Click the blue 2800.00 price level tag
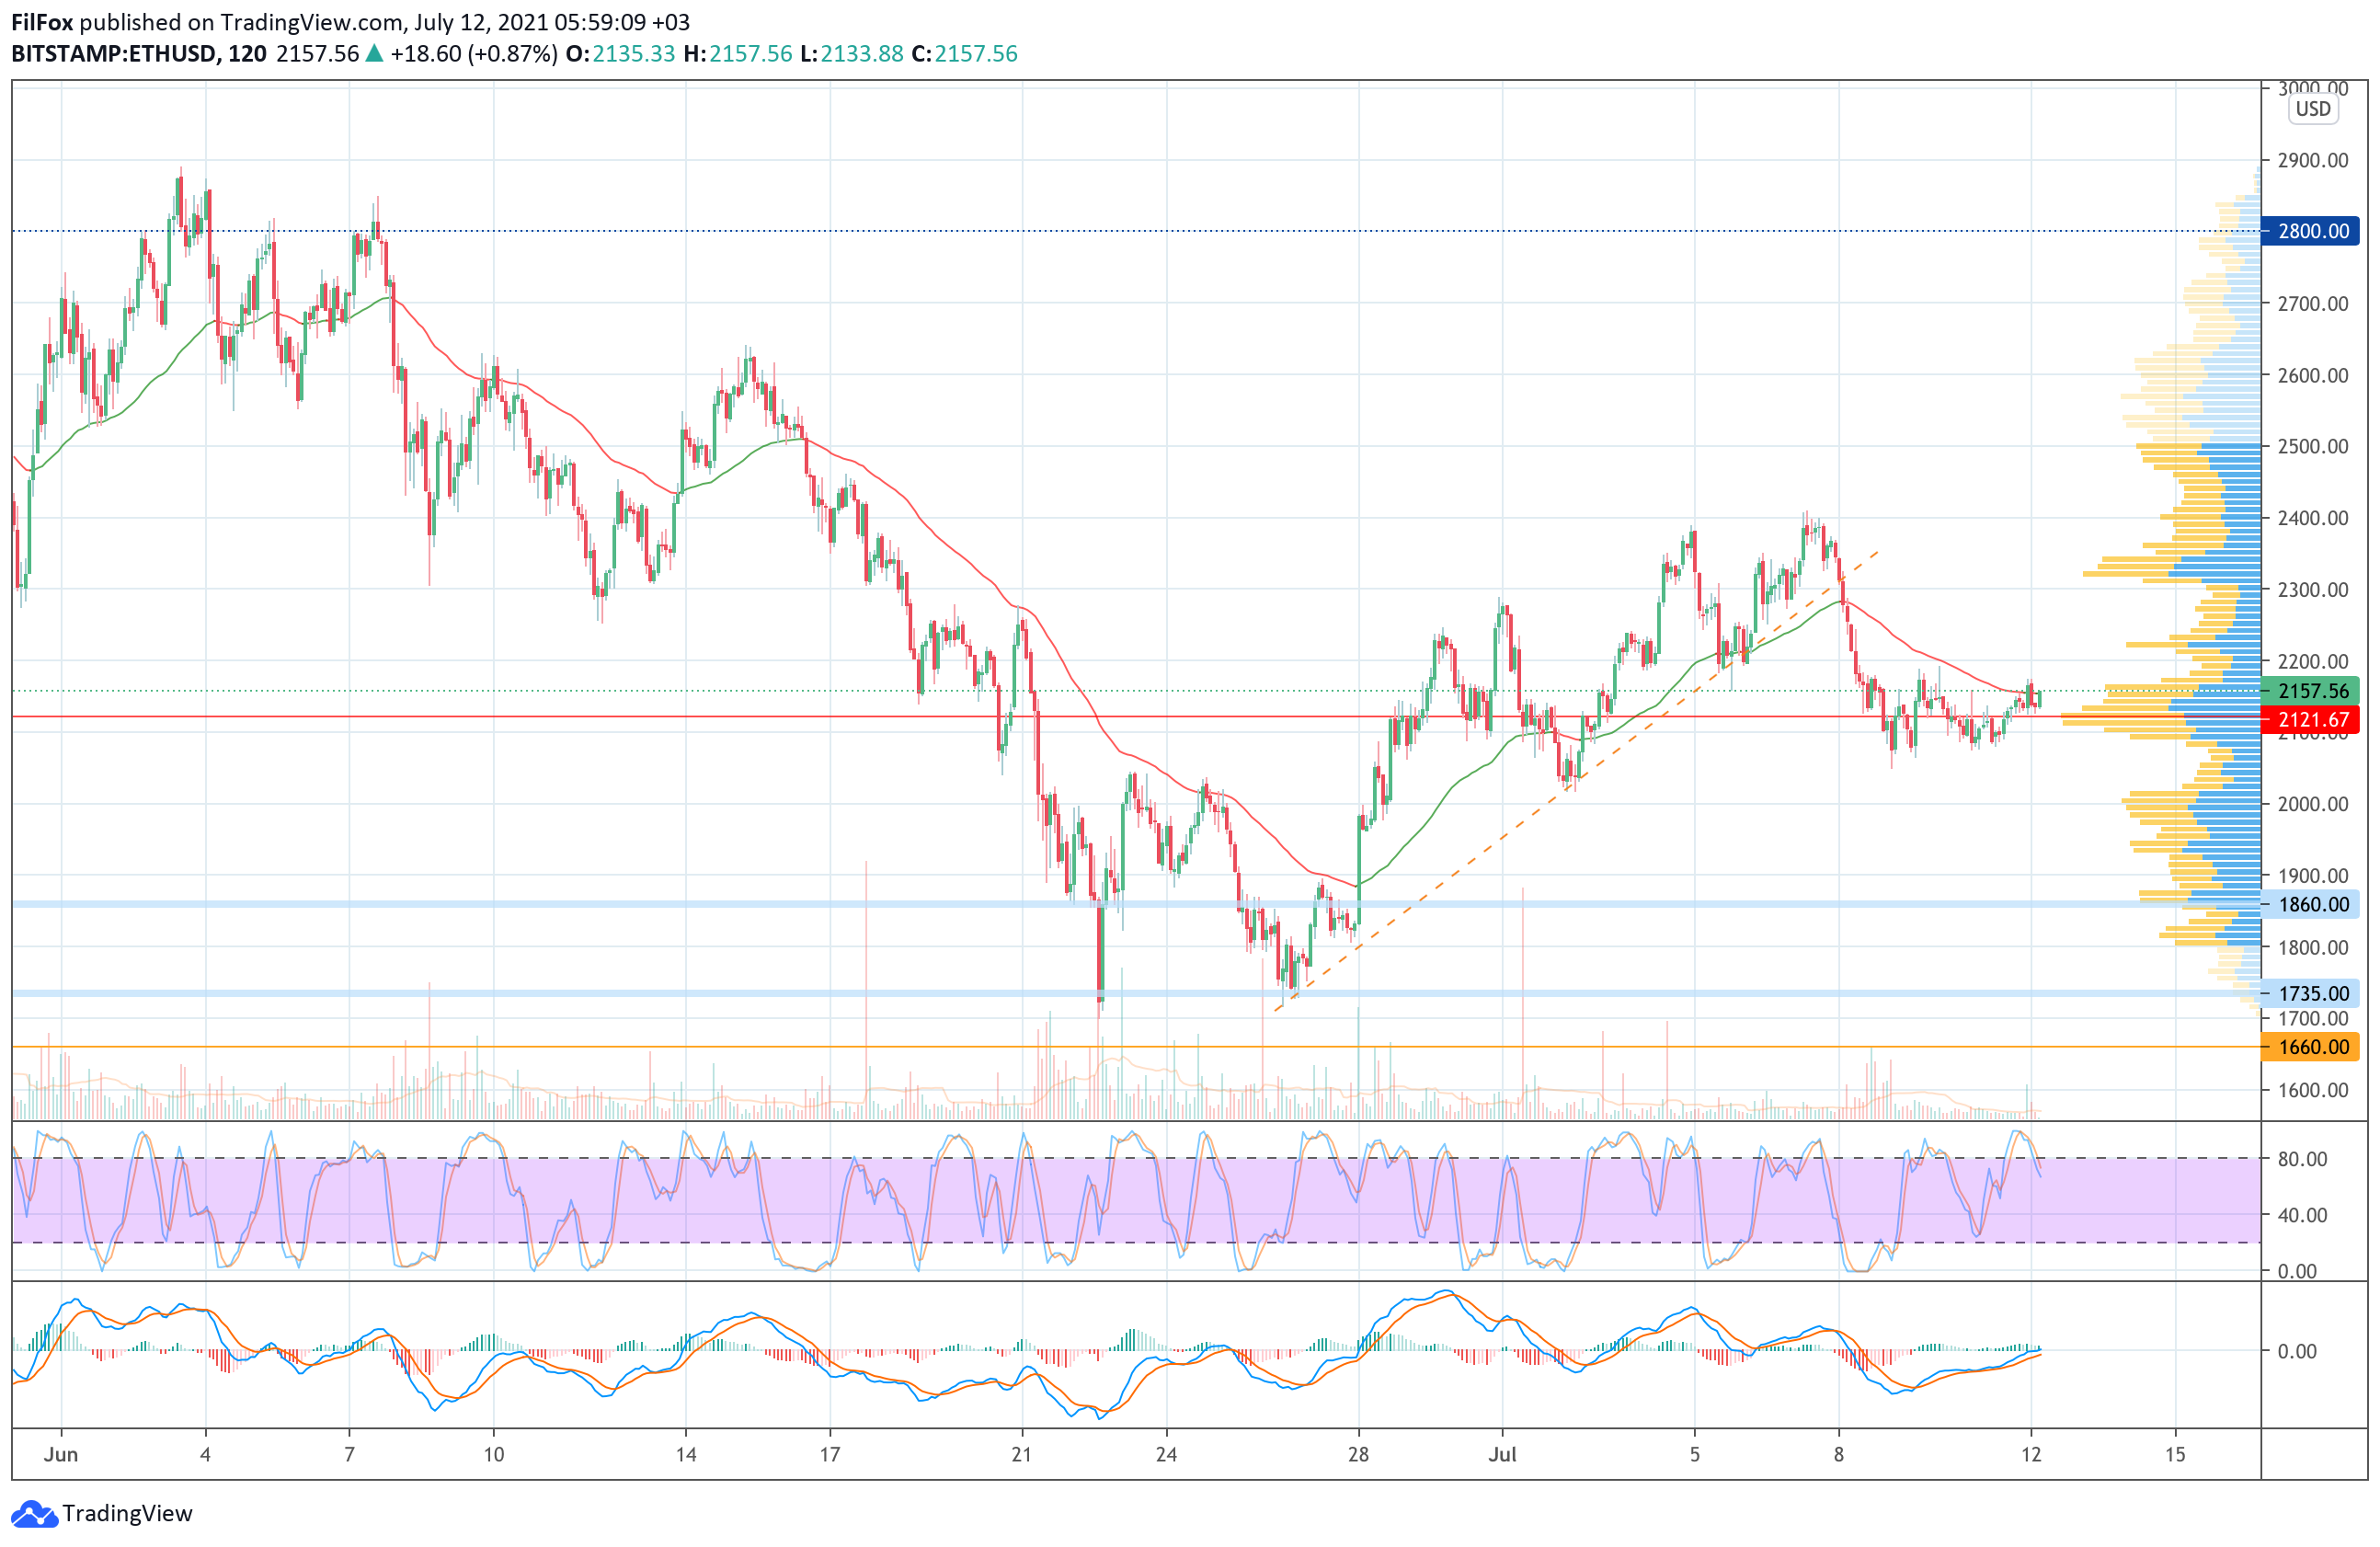The height and width of the screenshot is (1547, 2380). point(2312,231)
